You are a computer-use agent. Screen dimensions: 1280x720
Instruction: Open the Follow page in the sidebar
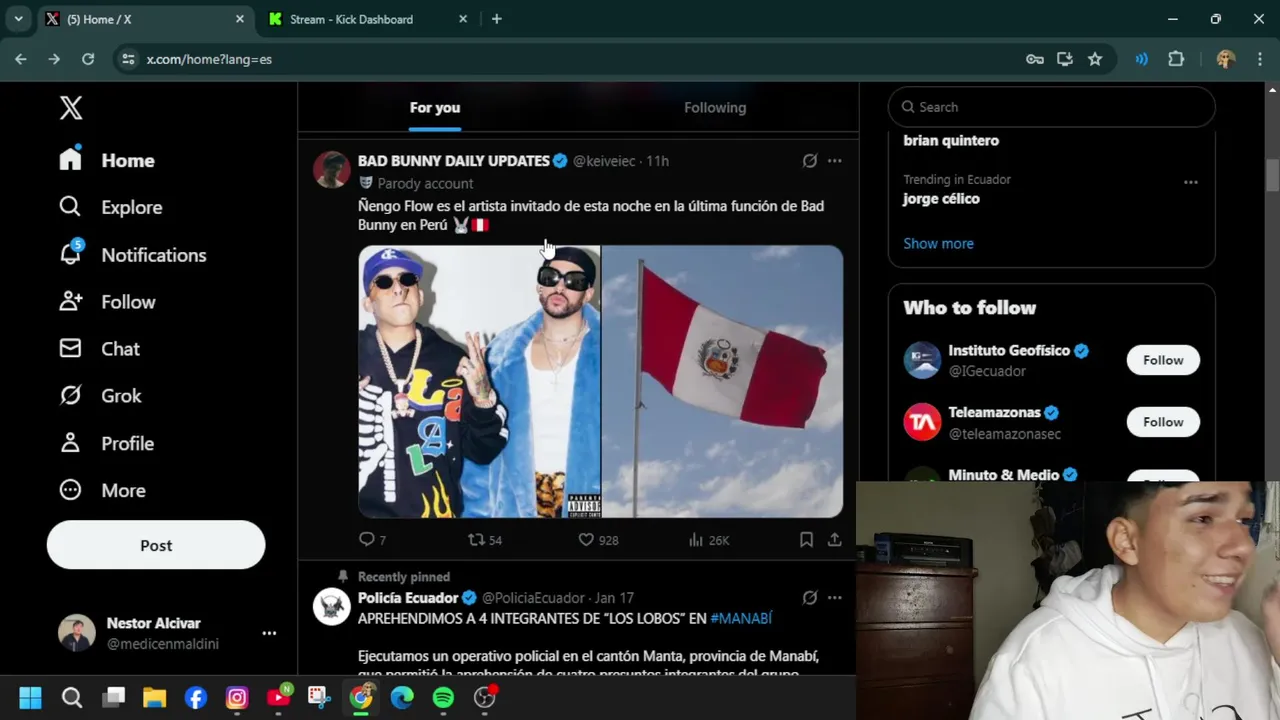(x=107, y=302)
